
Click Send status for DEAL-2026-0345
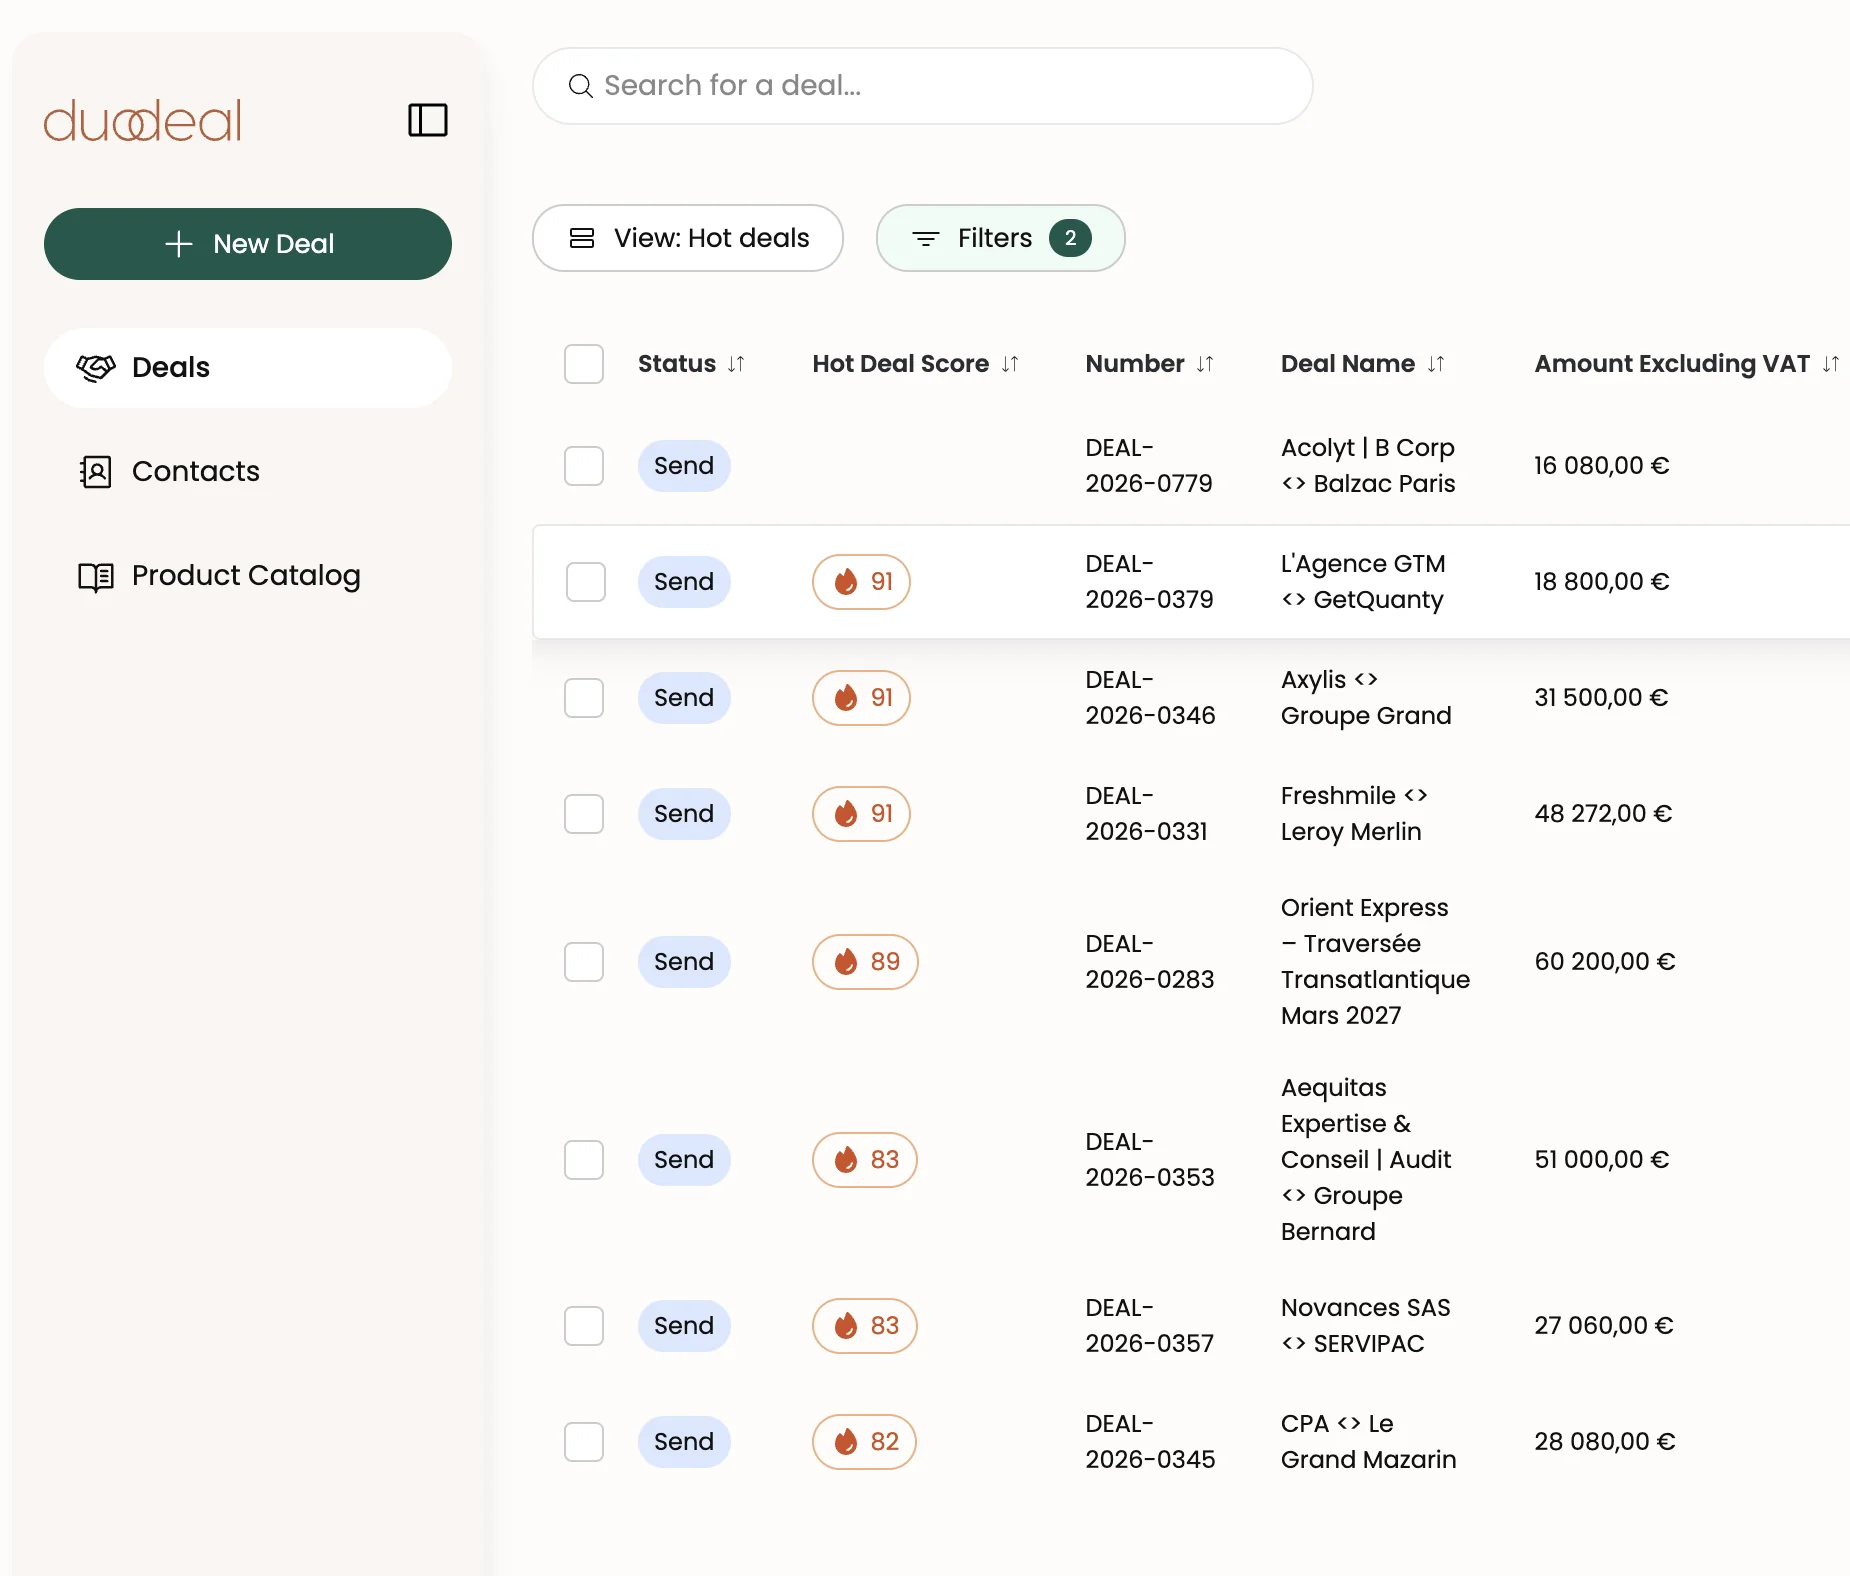(x=684, y=1442)
